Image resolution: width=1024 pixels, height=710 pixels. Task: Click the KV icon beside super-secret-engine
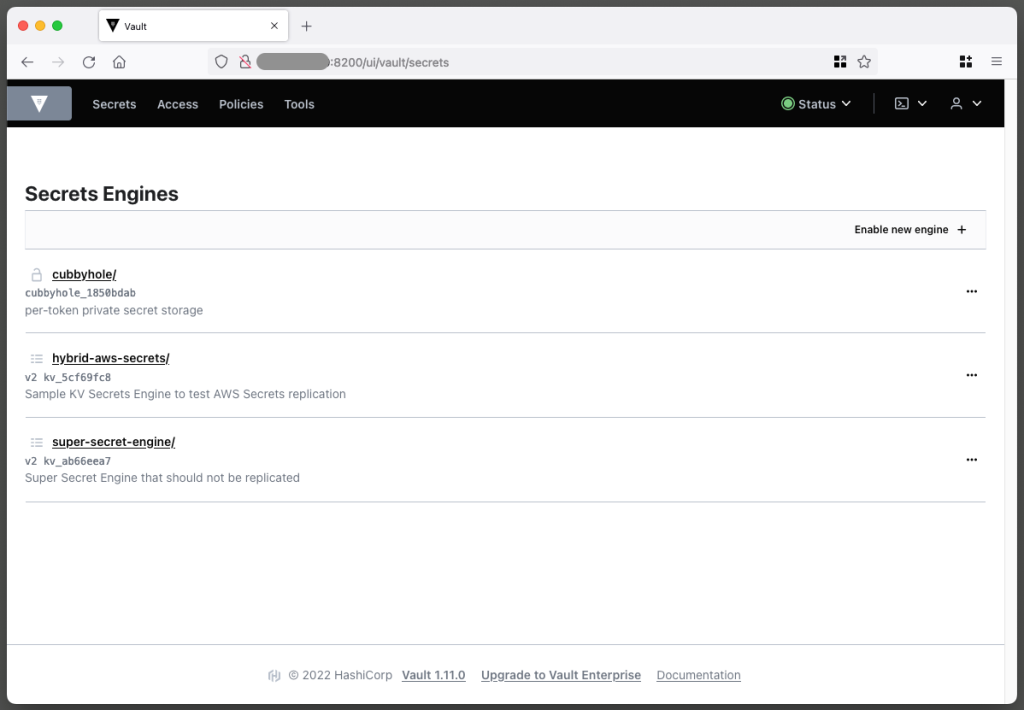click(x=35, y=441)
